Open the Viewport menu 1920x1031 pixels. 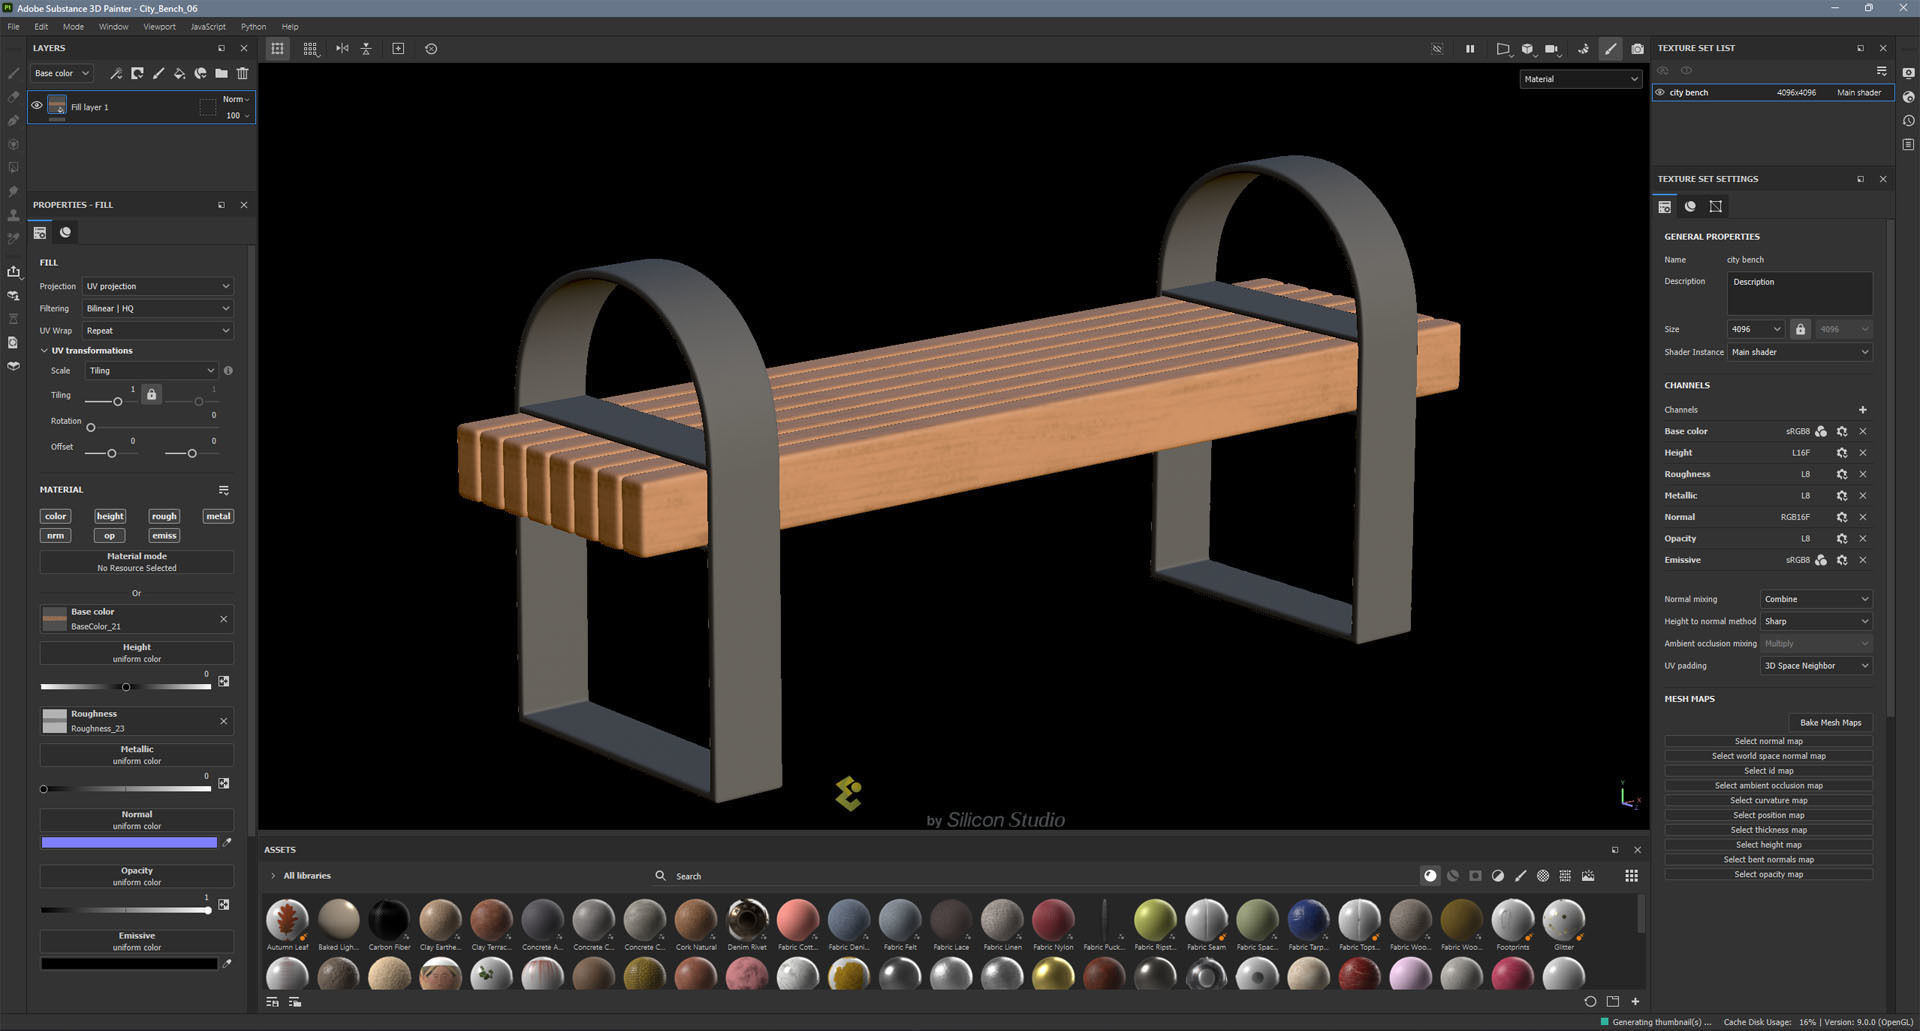click(159, 27)
